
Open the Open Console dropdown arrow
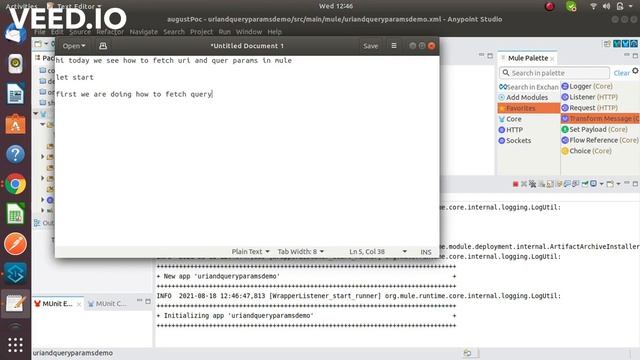618,184
